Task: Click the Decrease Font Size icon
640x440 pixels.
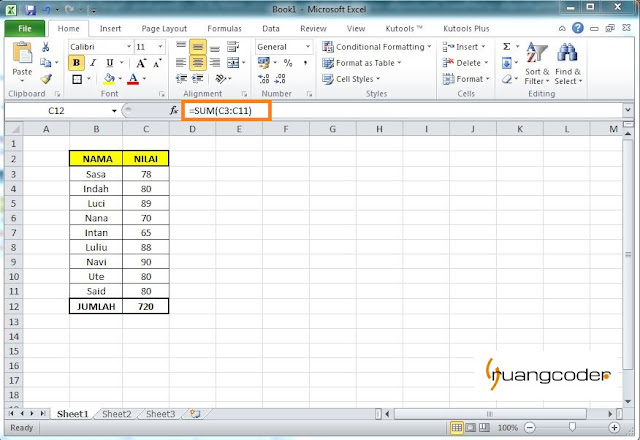Action: (x=158, y=63)
